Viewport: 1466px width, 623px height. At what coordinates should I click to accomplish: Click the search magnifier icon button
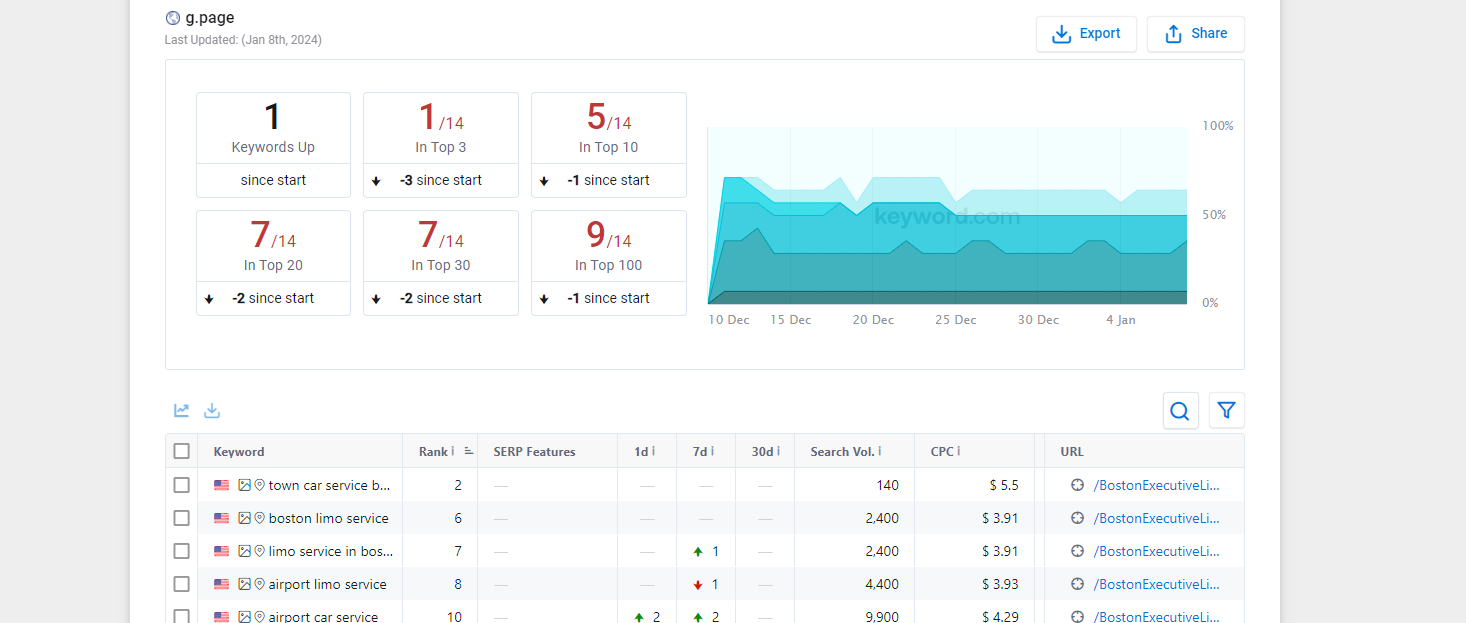[x=1180, y=411]
